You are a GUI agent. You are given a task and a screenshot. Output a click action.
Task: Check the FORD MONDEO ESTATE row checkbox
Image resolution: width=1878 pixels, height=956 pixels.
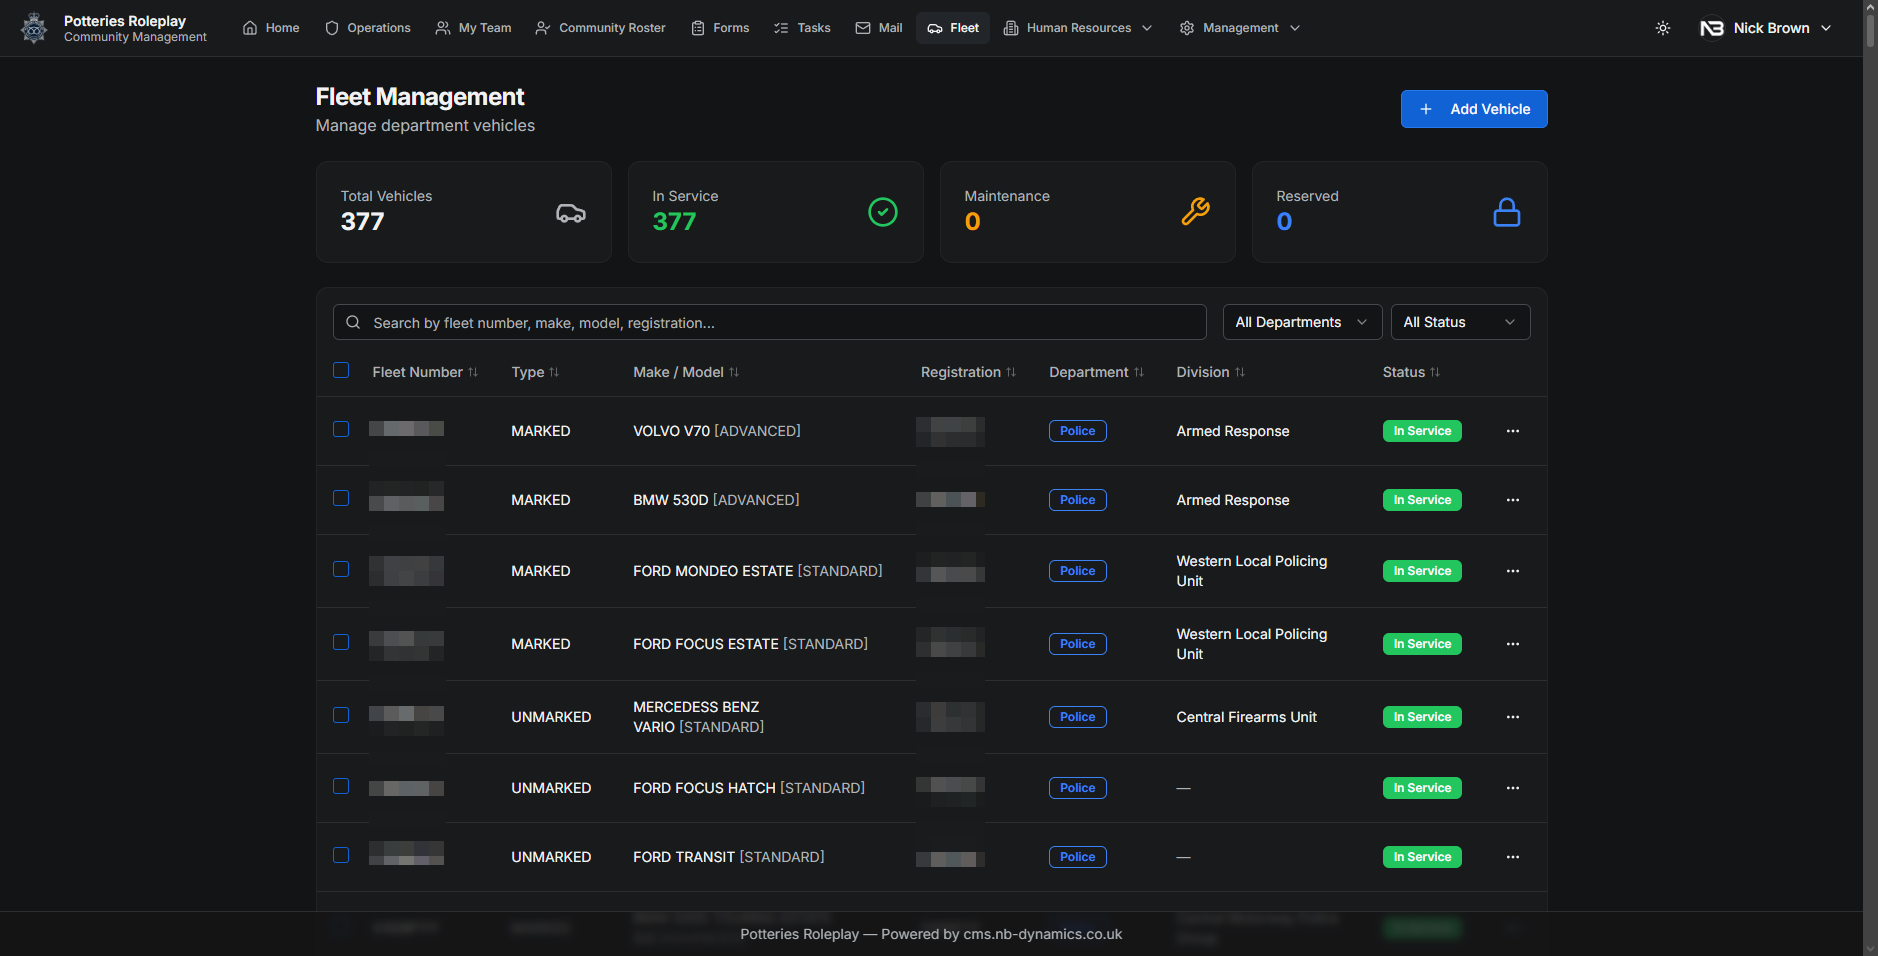click(x=341, y=569)
